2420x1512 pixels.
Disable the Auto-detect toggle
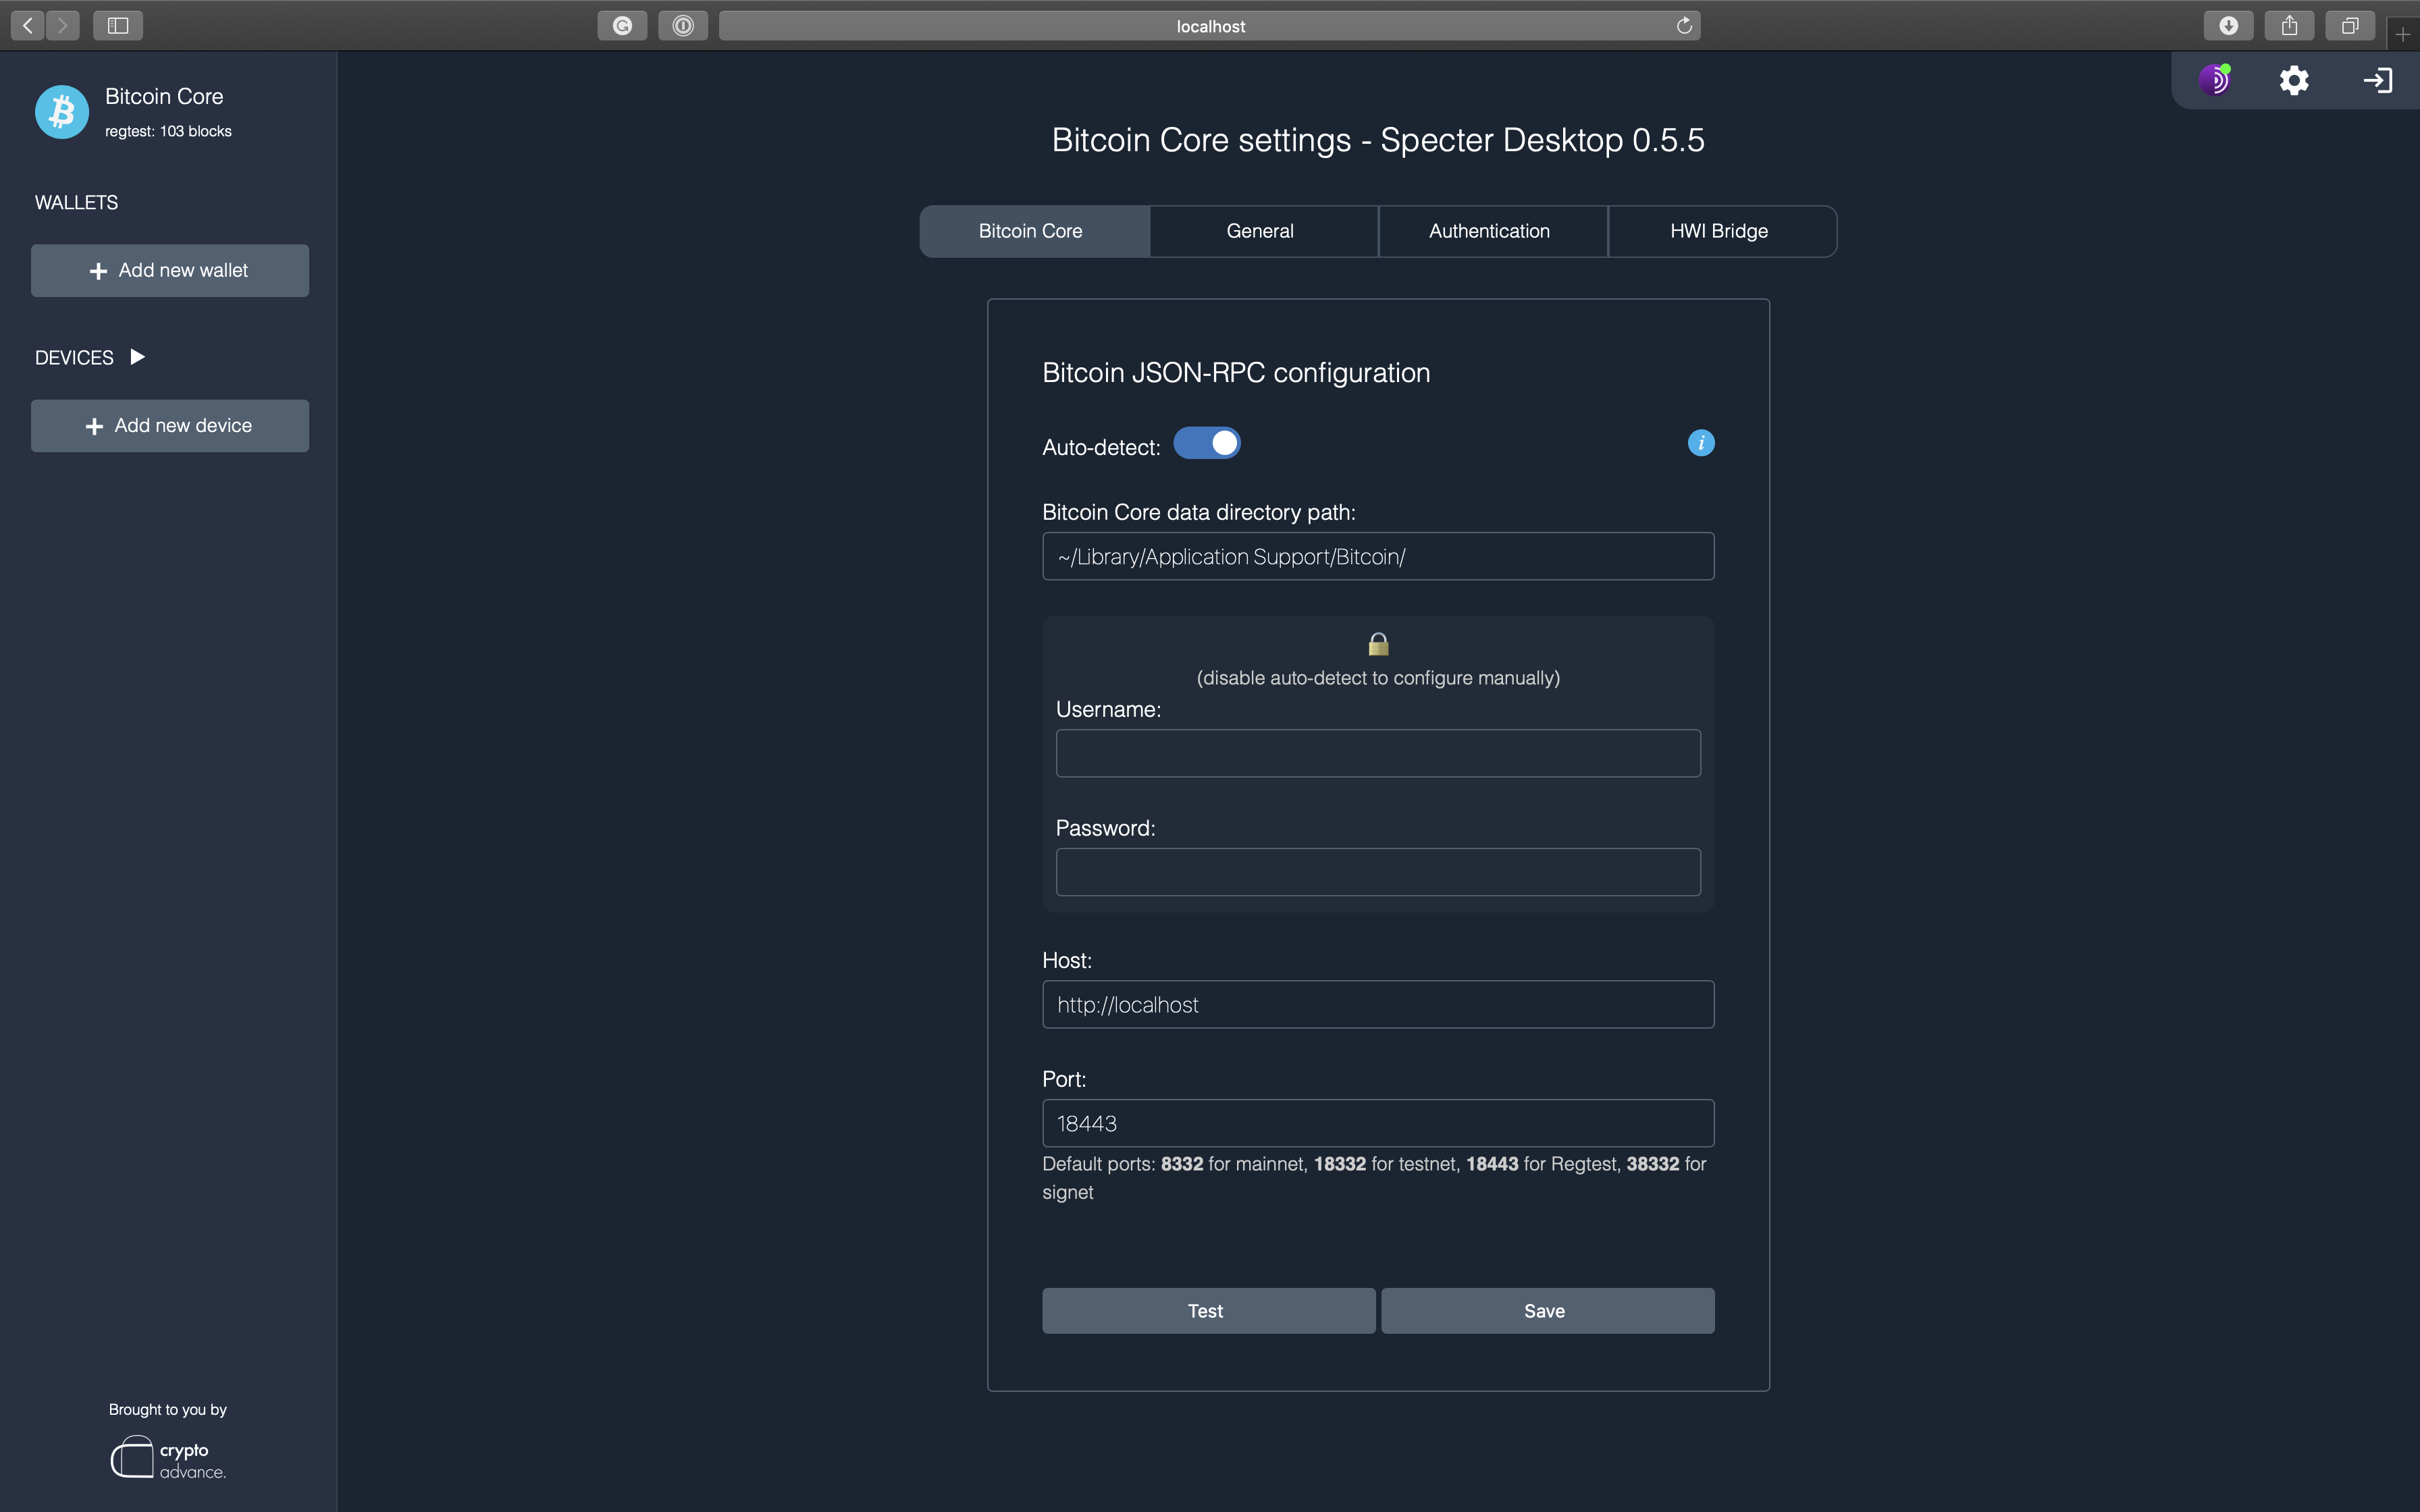click(x=1207, y=443)
